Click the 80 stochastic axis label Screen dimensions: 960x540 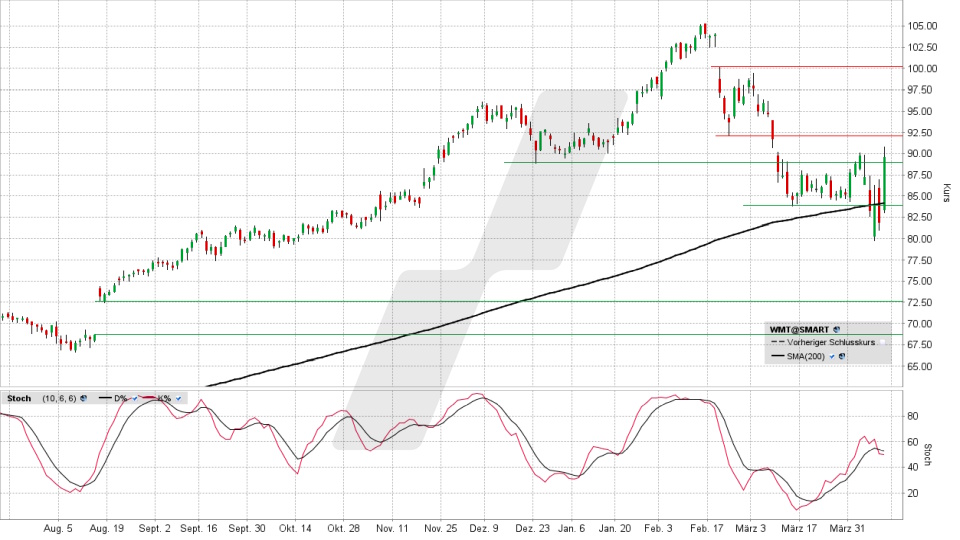[x=912, y=416]
